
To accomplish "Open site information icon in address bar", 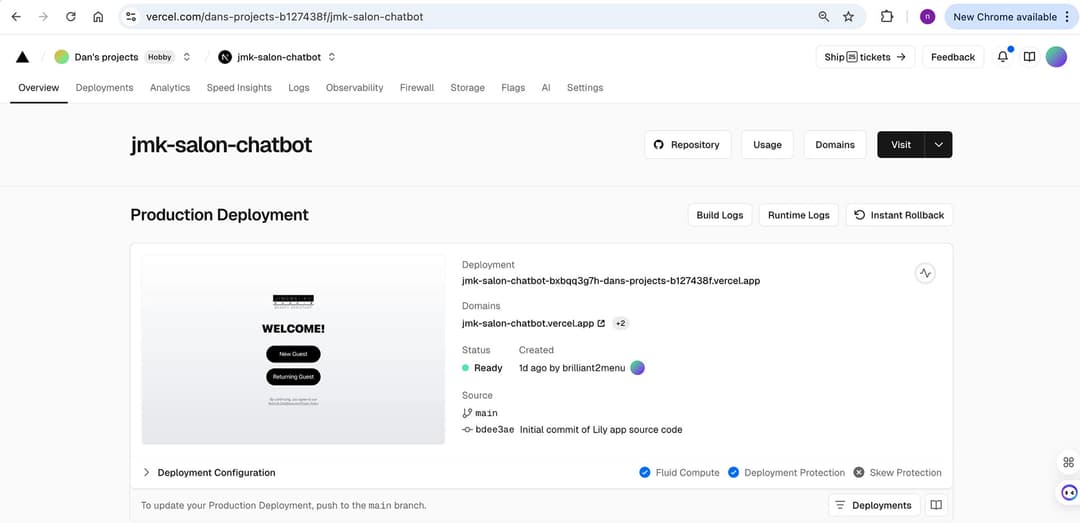I will [x=132, y=17].
